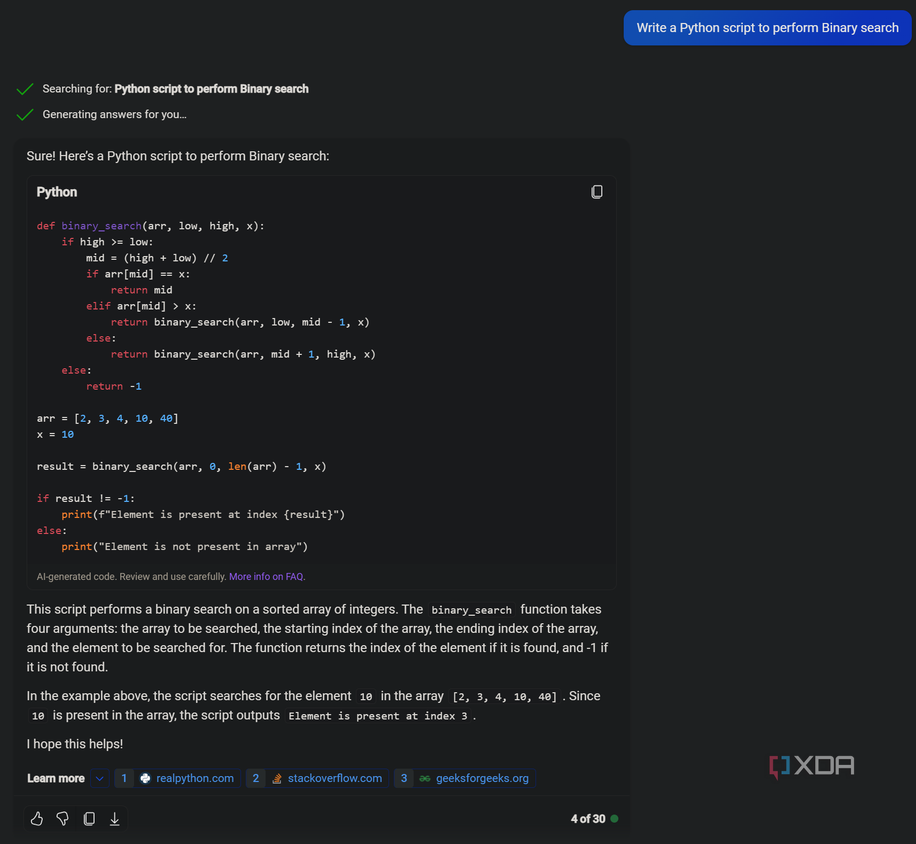Click 'Sure! Here's a Python script' intro text

178,157
